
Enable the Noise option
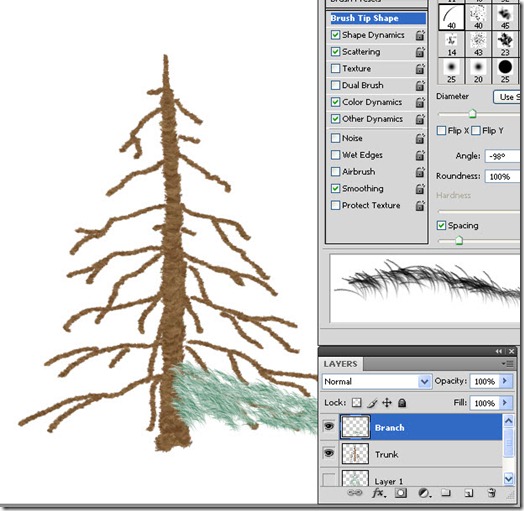tap(335, 138)
